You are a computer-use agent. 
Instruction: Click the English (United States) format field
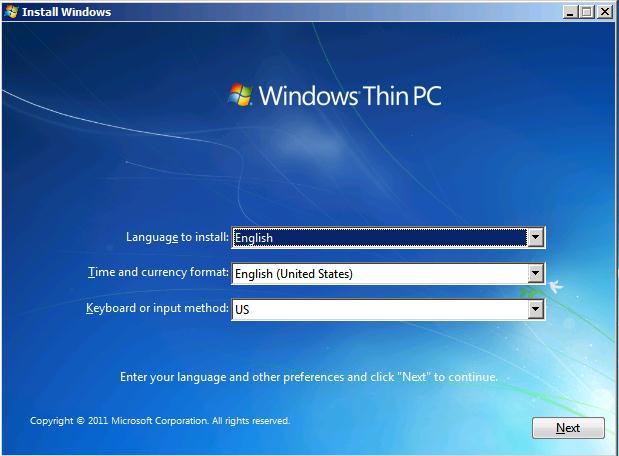[x=379, y=273]
